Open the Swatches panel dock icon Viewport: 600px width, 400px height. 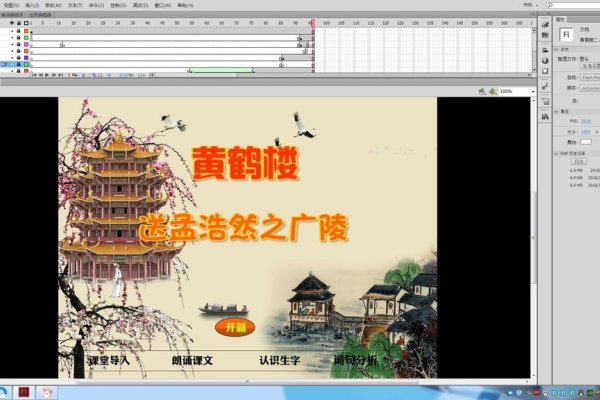(545, 35)
